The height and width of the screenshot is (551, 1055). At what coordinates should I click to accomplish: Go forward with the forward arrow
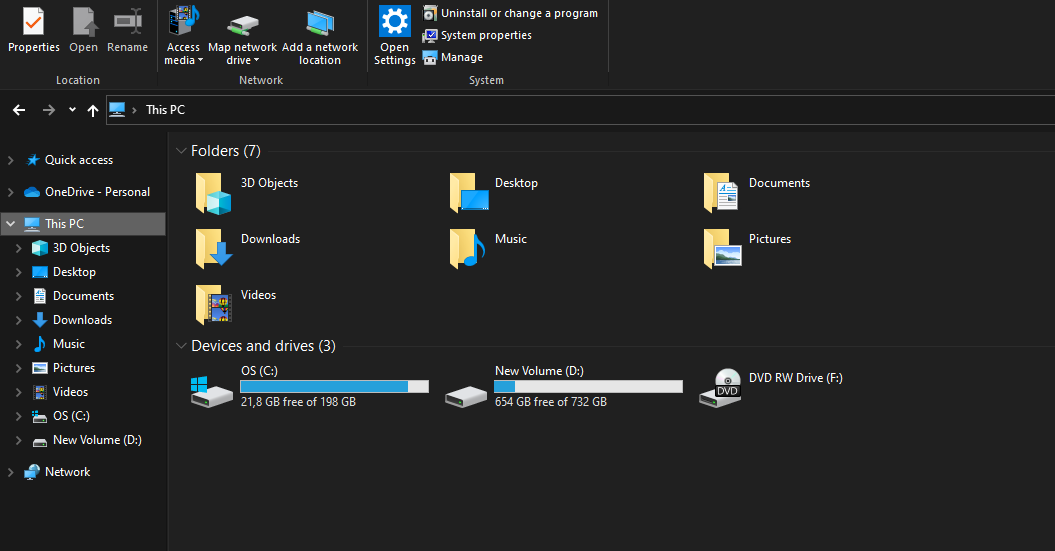[48, 110]
